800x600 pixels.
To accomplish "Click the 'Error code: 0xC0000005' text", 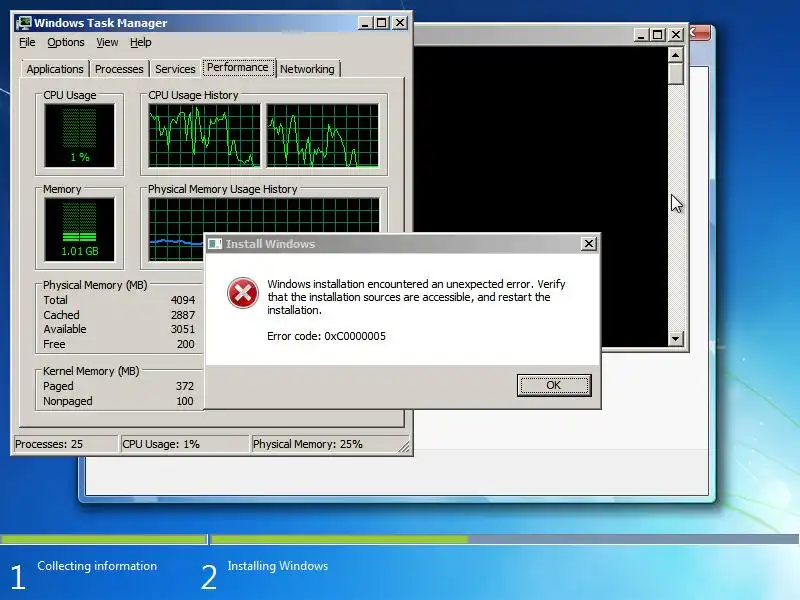I will click(327, 336).
